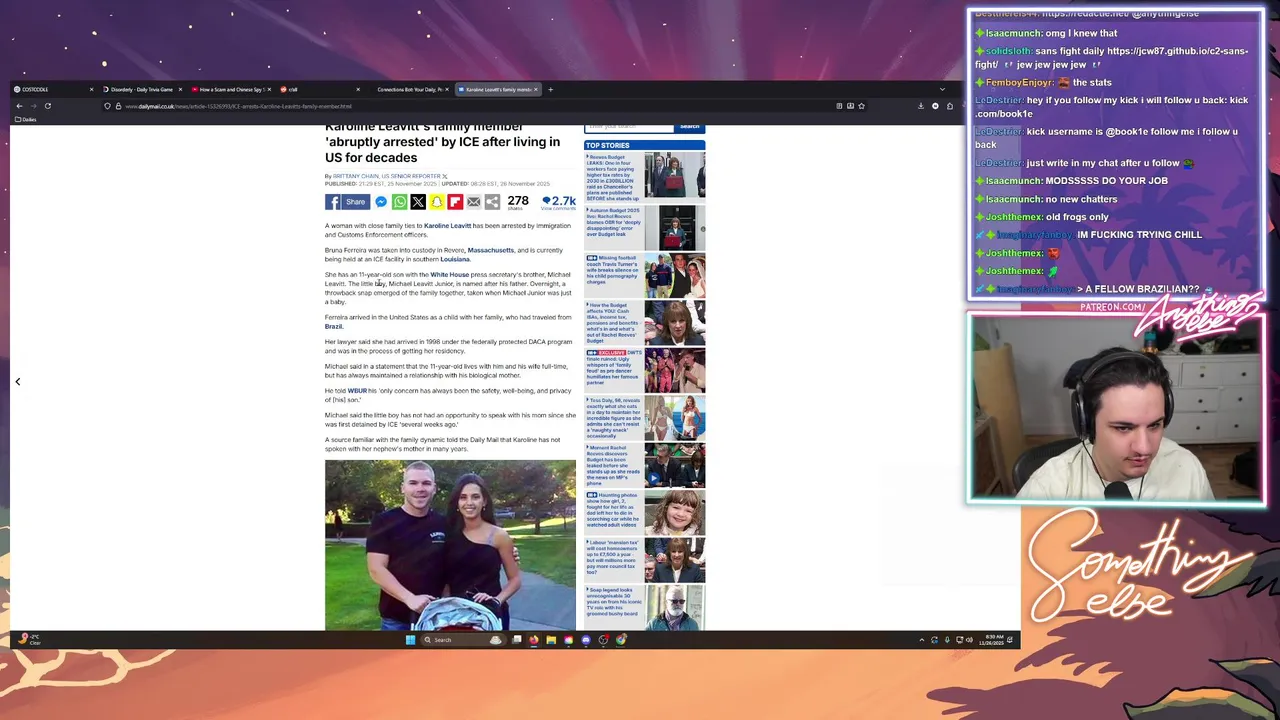View the 2.7k comments

tap(559, 203)
